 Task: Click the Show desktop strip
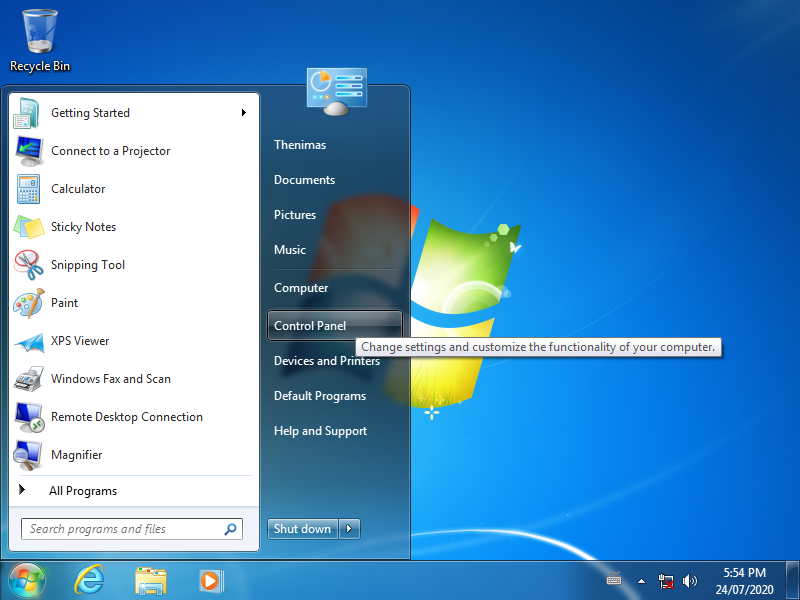click(x=792, y=581)
